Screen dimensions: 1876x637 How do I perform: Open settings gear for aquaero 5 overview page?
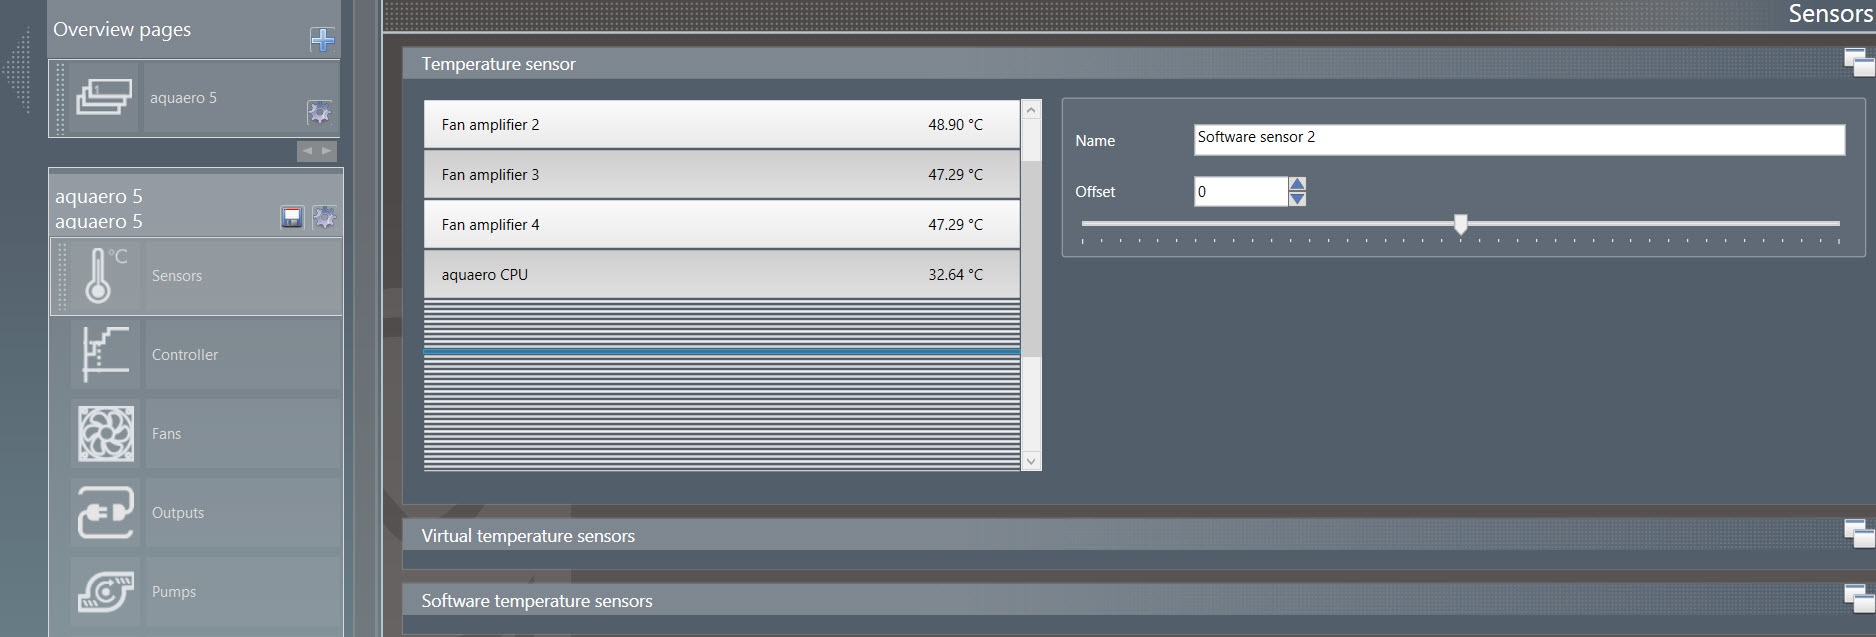coord(319,112)
